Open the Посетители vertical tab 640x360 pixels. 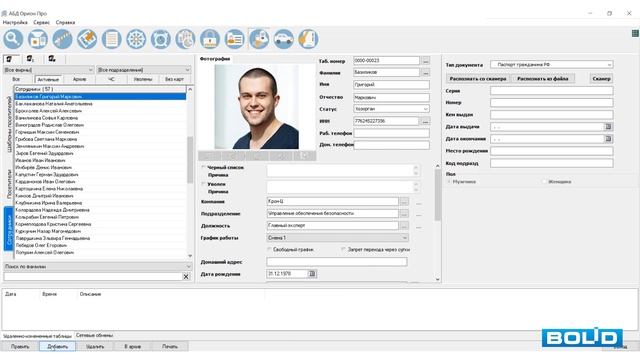9,184
